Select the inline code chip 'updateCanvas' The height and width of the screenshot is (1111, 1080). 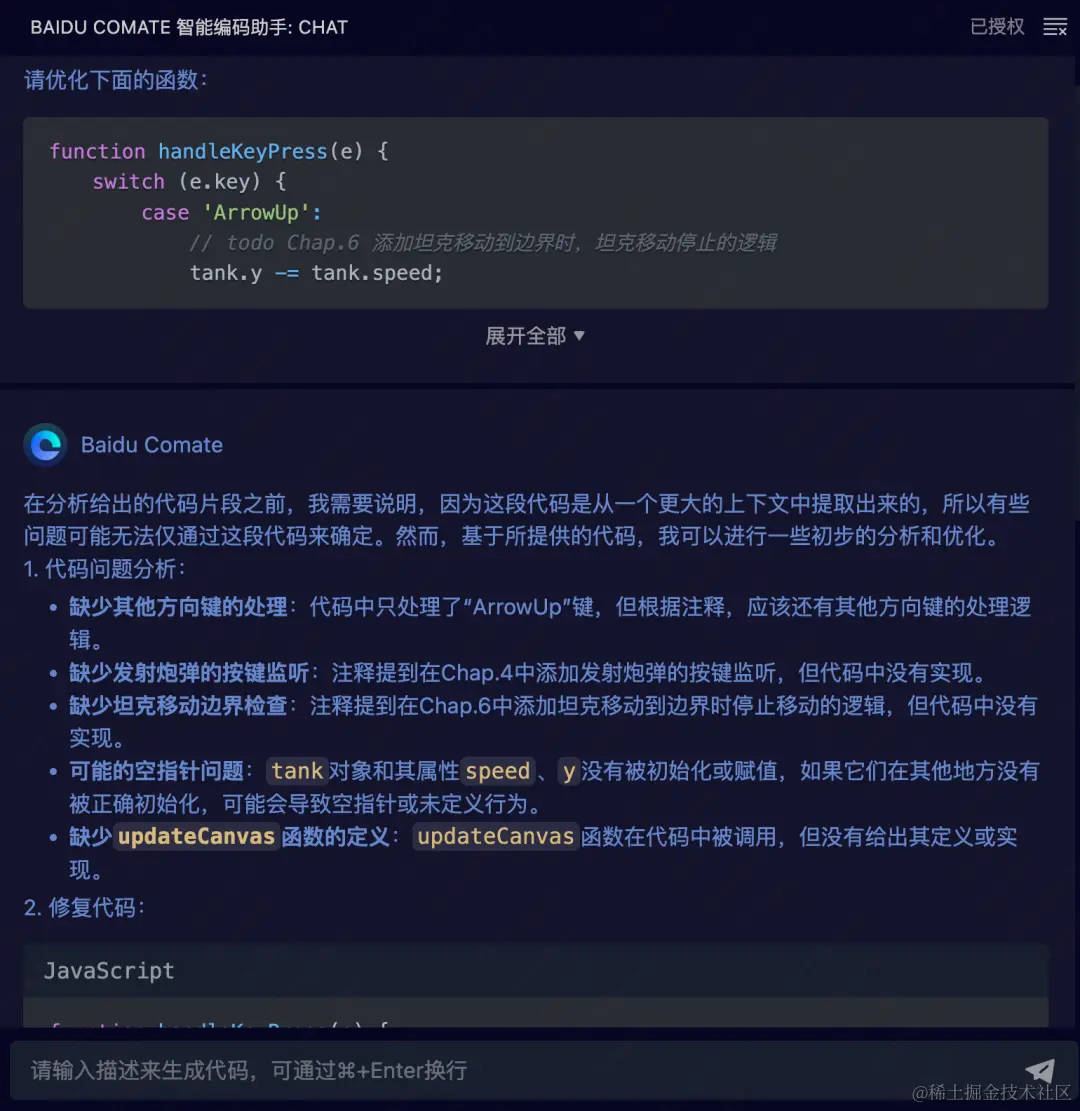point(495,837)
